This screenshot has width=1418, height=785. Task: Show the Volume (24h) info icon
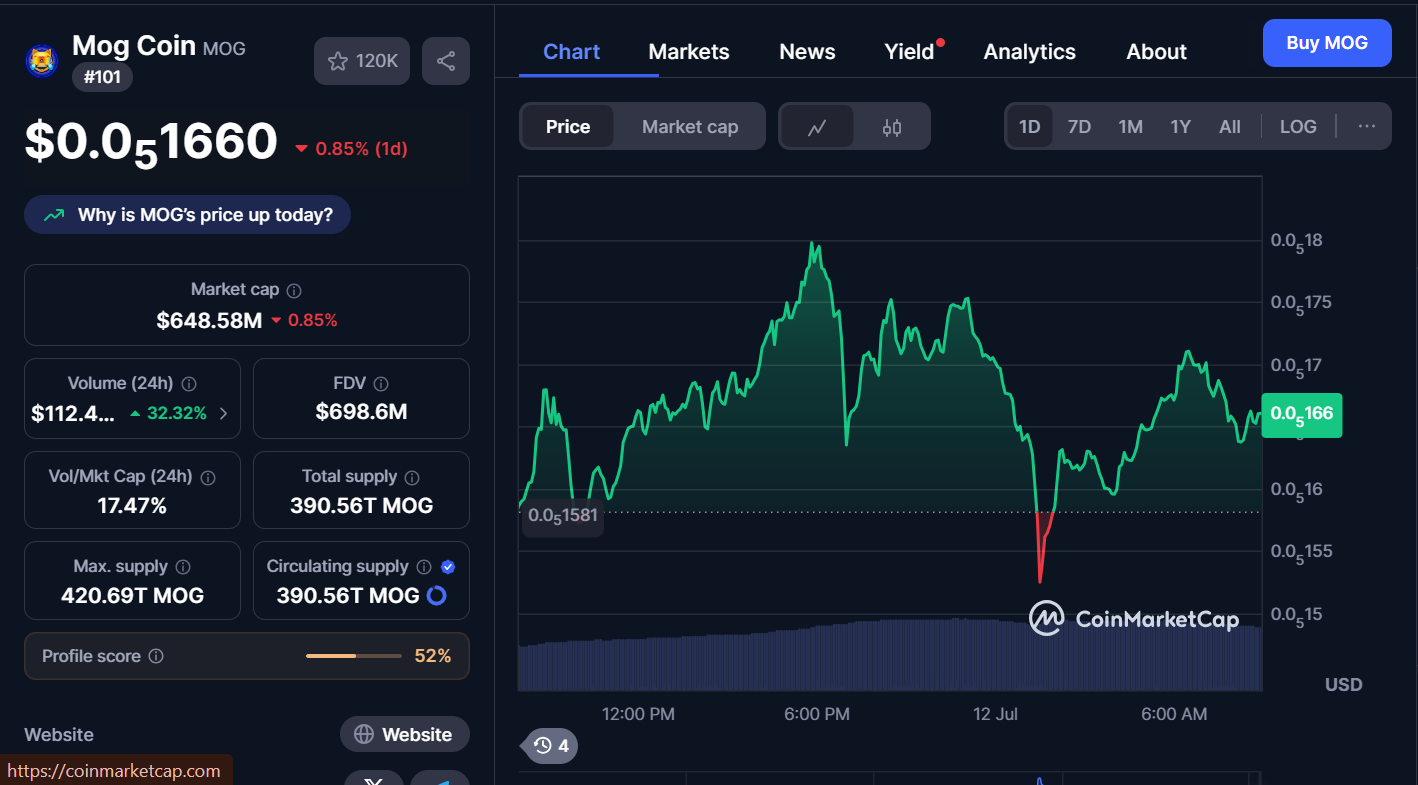tap(189, 383)
